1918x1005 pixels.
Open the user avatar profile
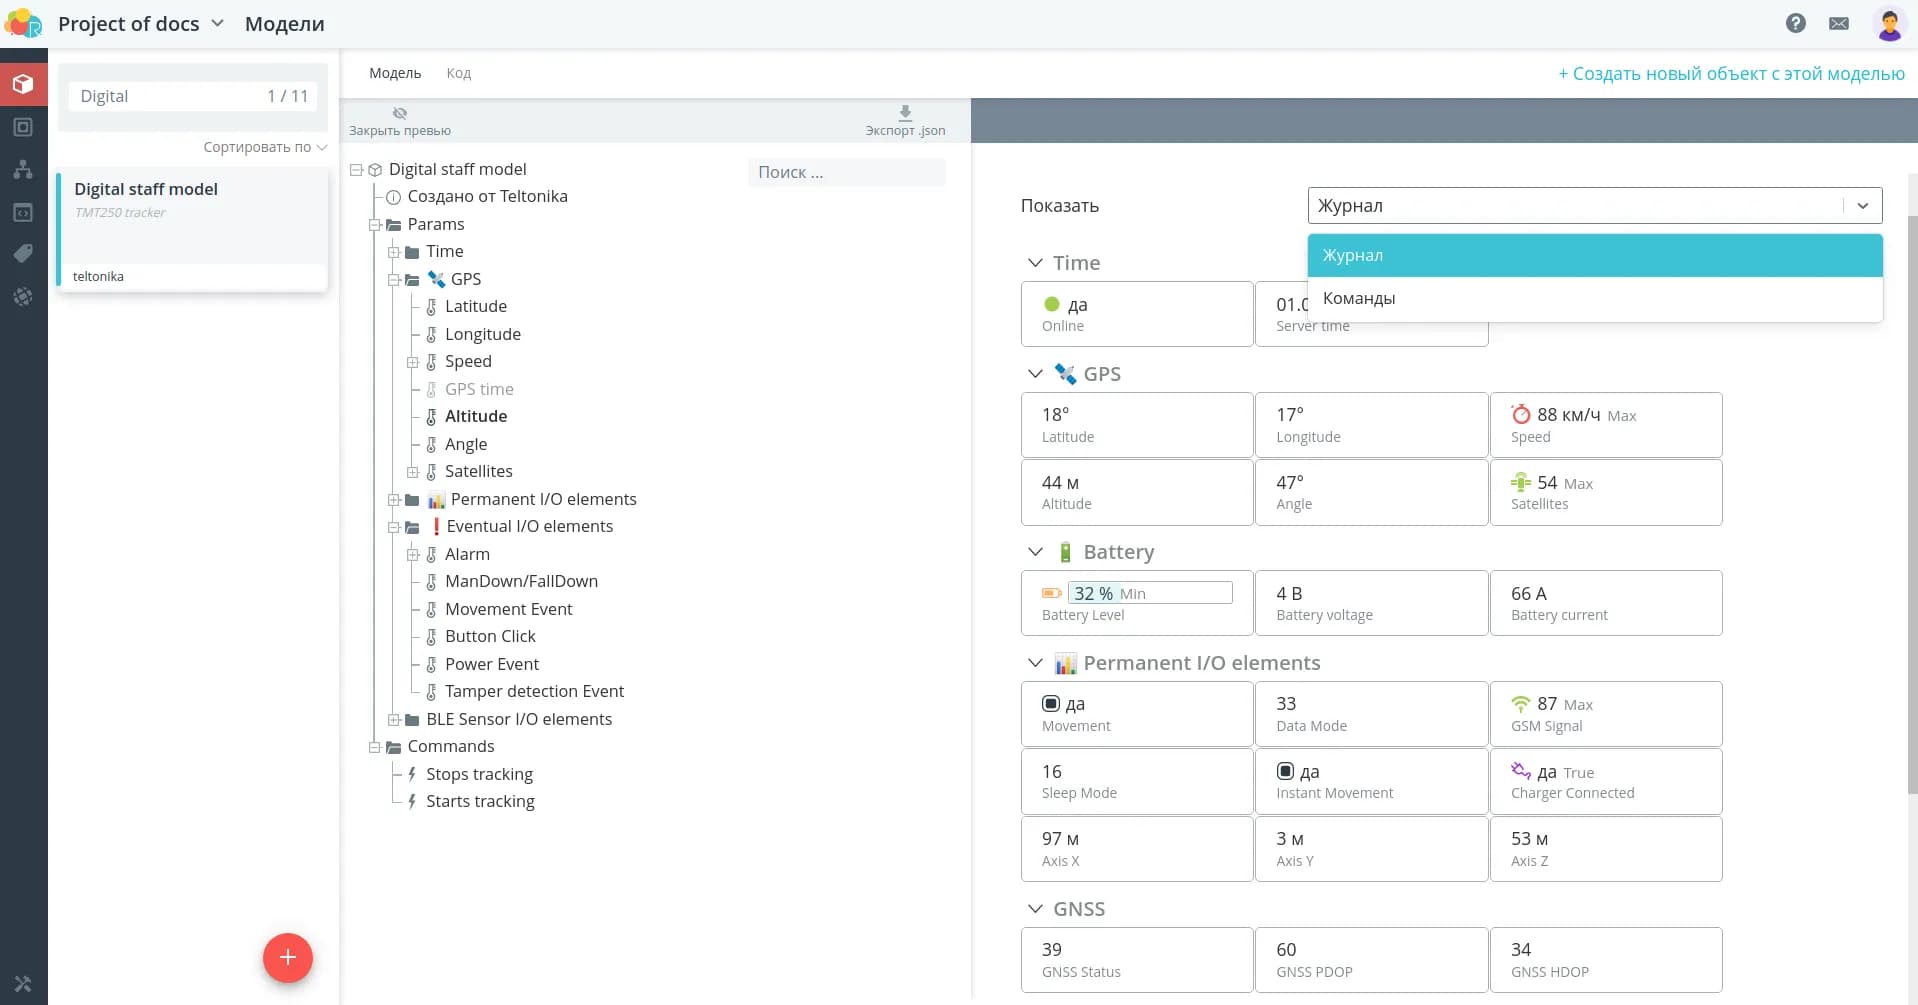1888,23
